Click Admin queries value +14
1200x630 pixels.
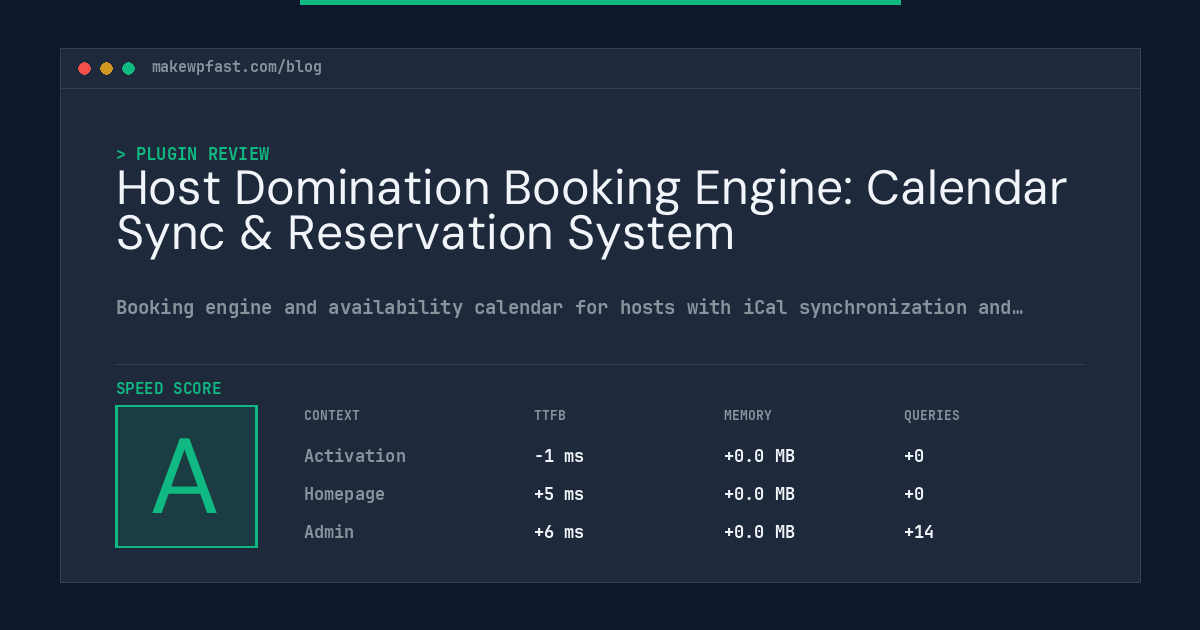click(x=919, y=532)
